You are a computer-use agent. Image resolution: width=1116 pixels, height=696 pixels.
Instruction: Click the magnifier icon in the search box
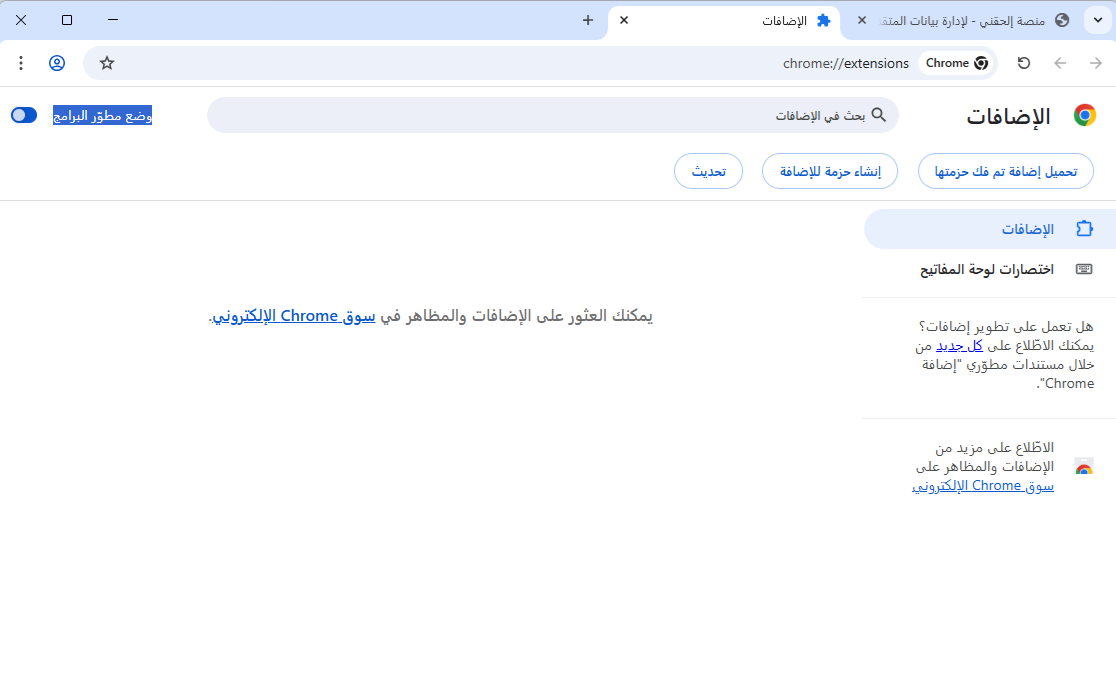(879, 115)
